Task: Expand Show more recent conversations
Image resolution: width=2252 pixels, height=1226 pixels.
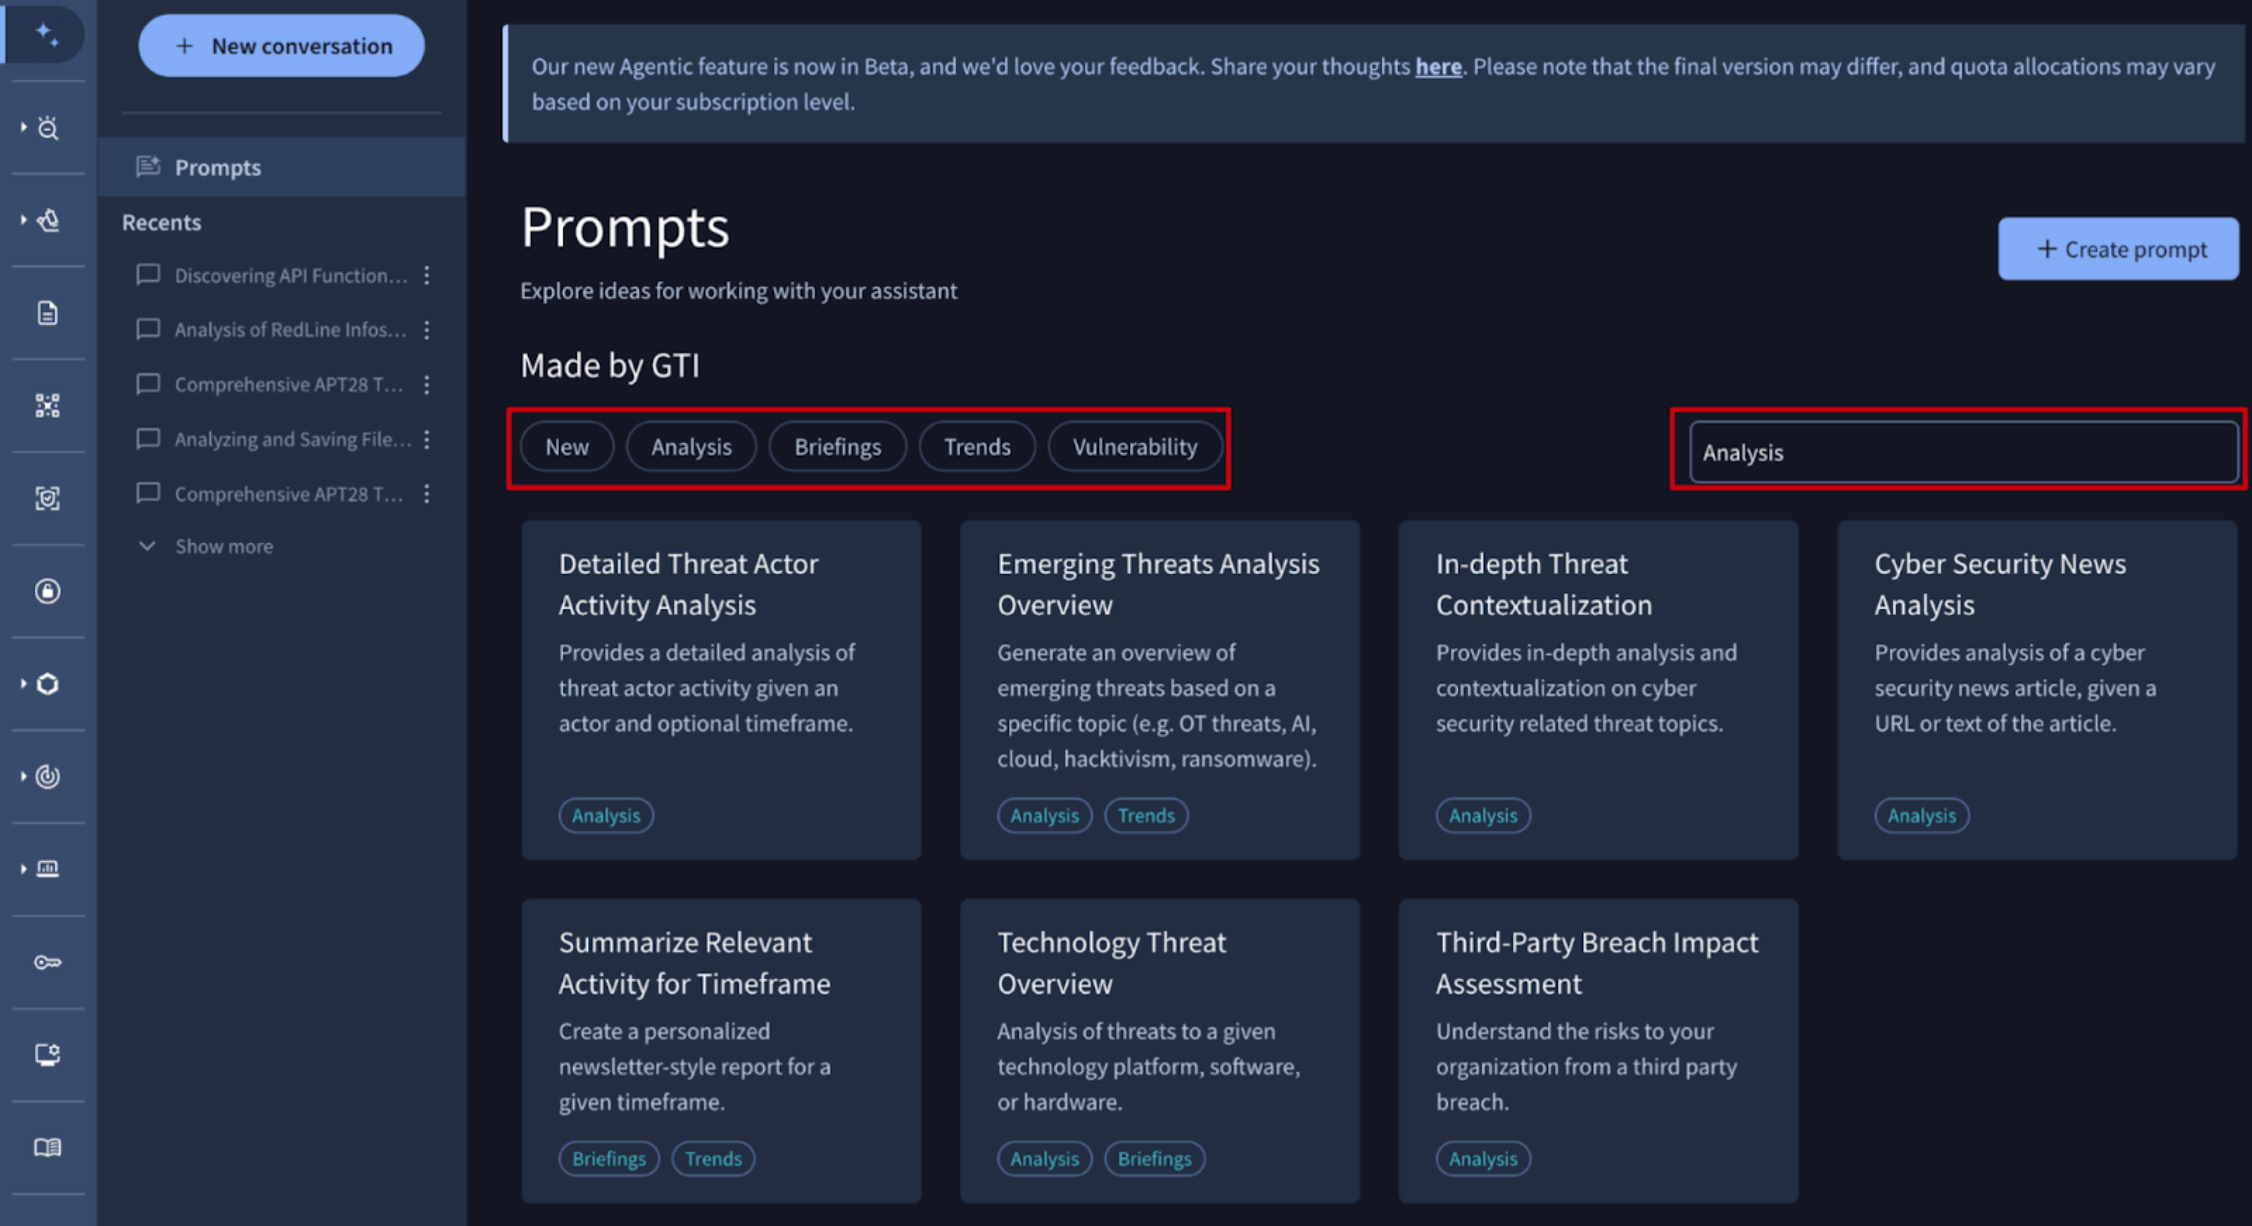Action: point(223,546)
